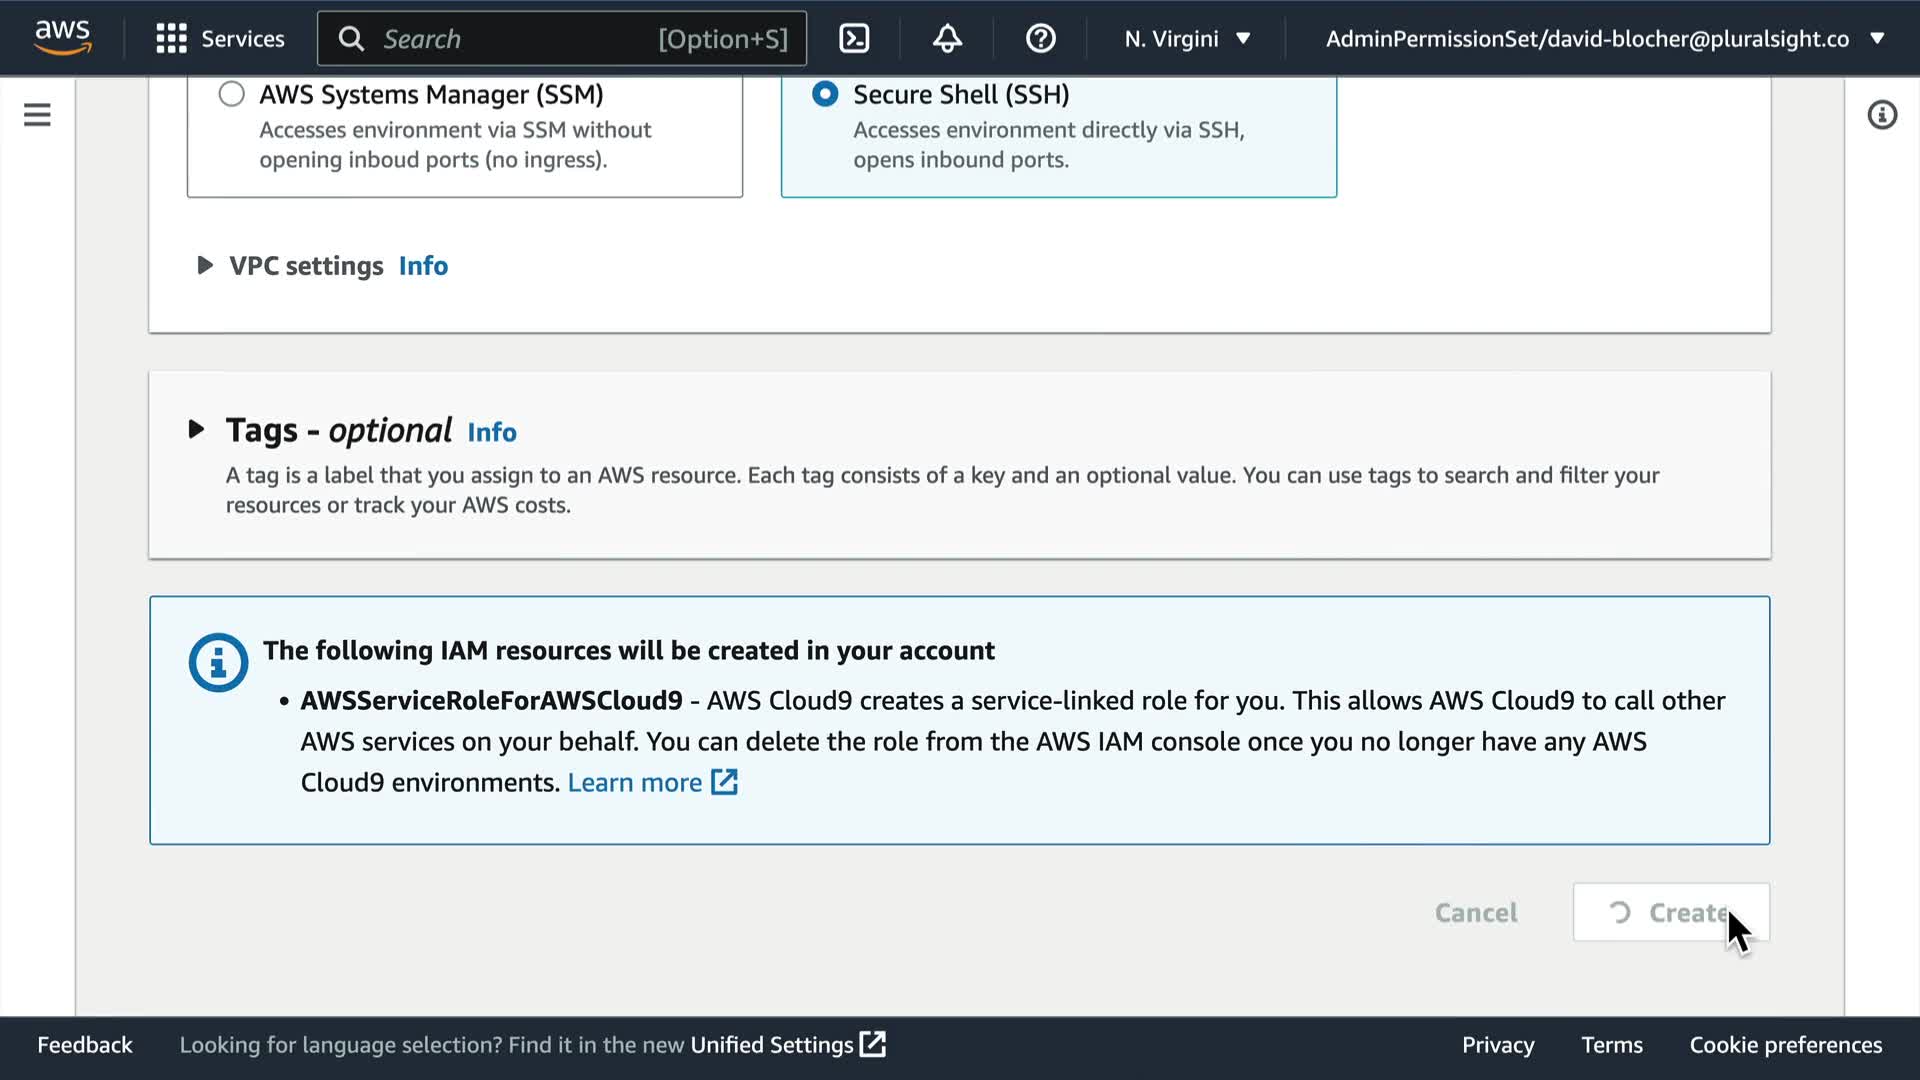Open the N. Virginia region dropdown
Screen dimensions: 1920x1080
click(1187, 39)
